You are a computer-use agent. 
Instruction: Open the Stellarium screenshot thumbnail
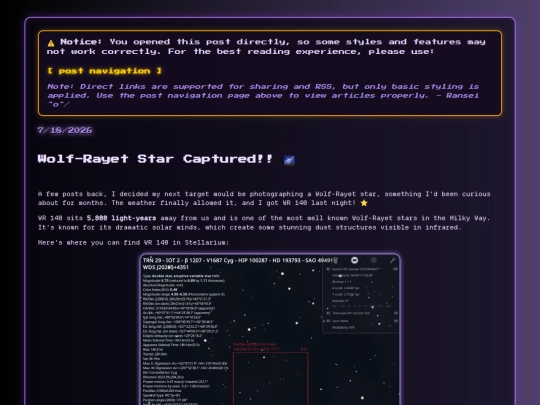click(x=270, y=330)
